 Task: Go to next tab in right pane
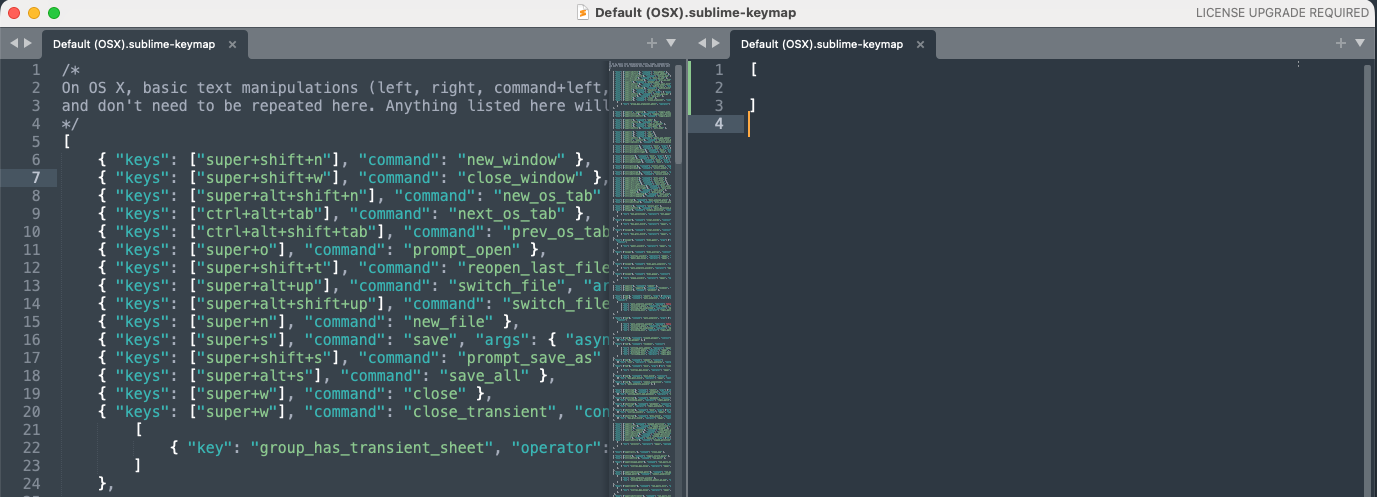pos(716,44)
